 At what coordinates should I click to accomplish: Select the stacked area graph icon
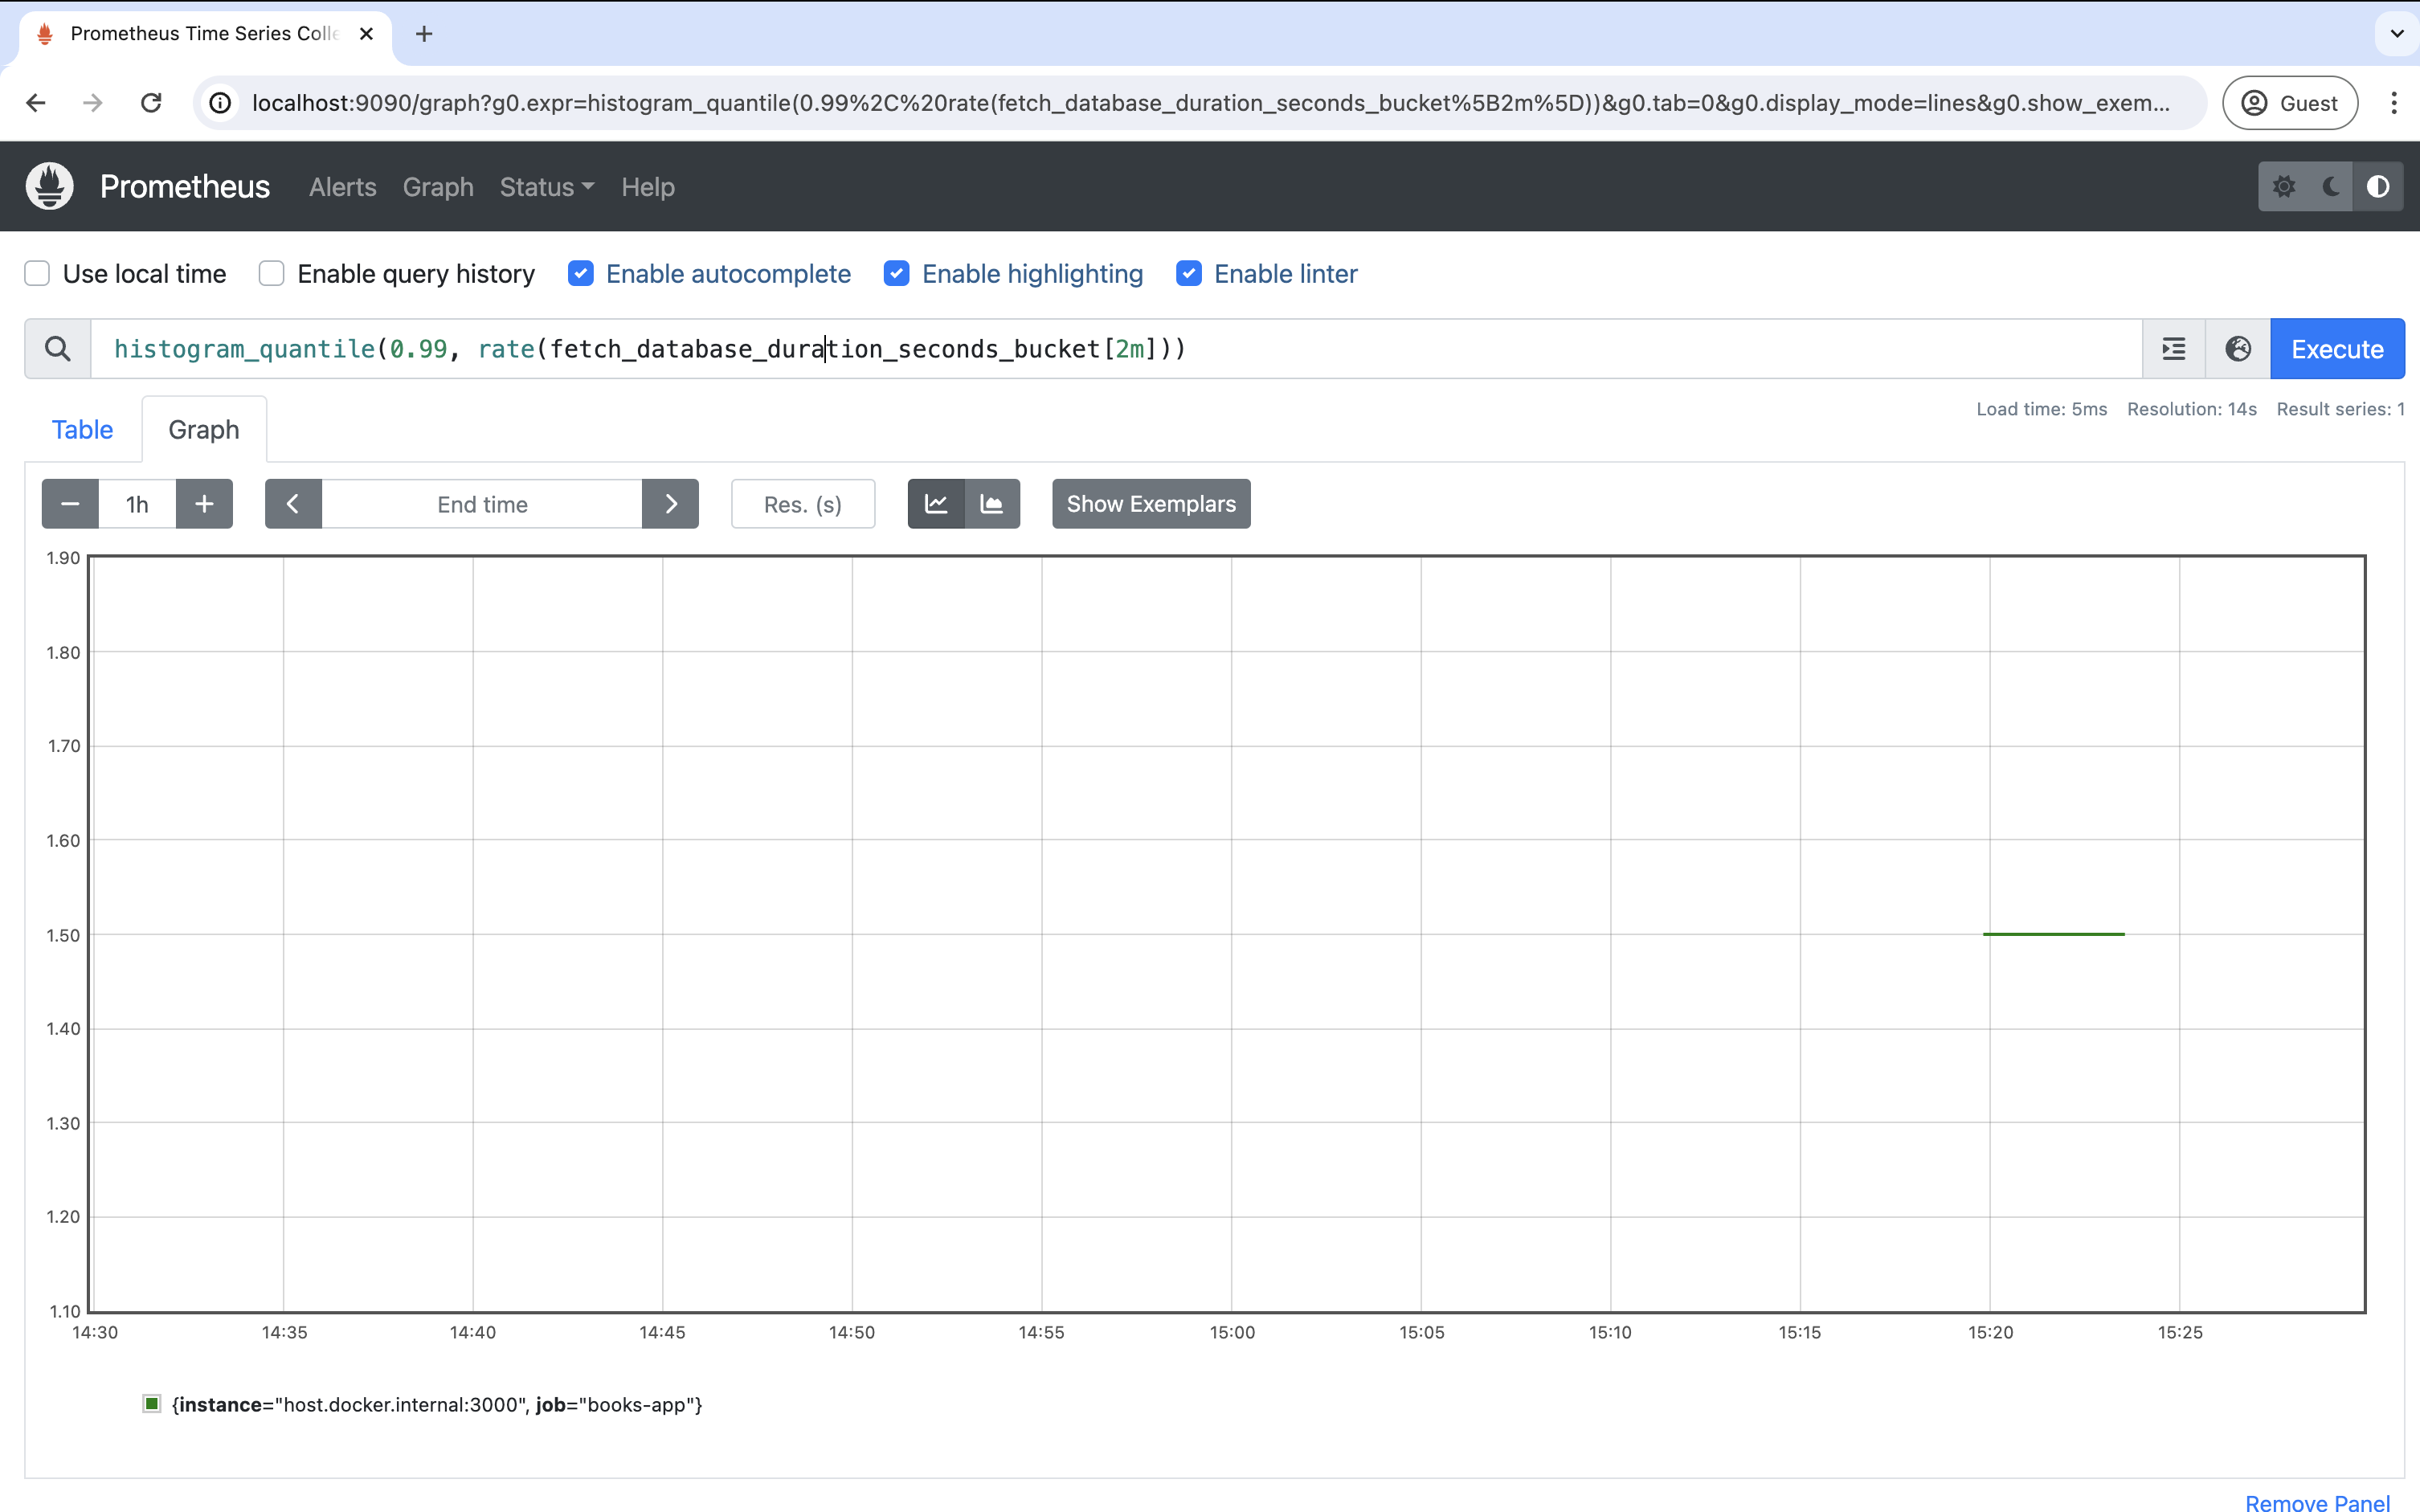click(x=992, y=504)
